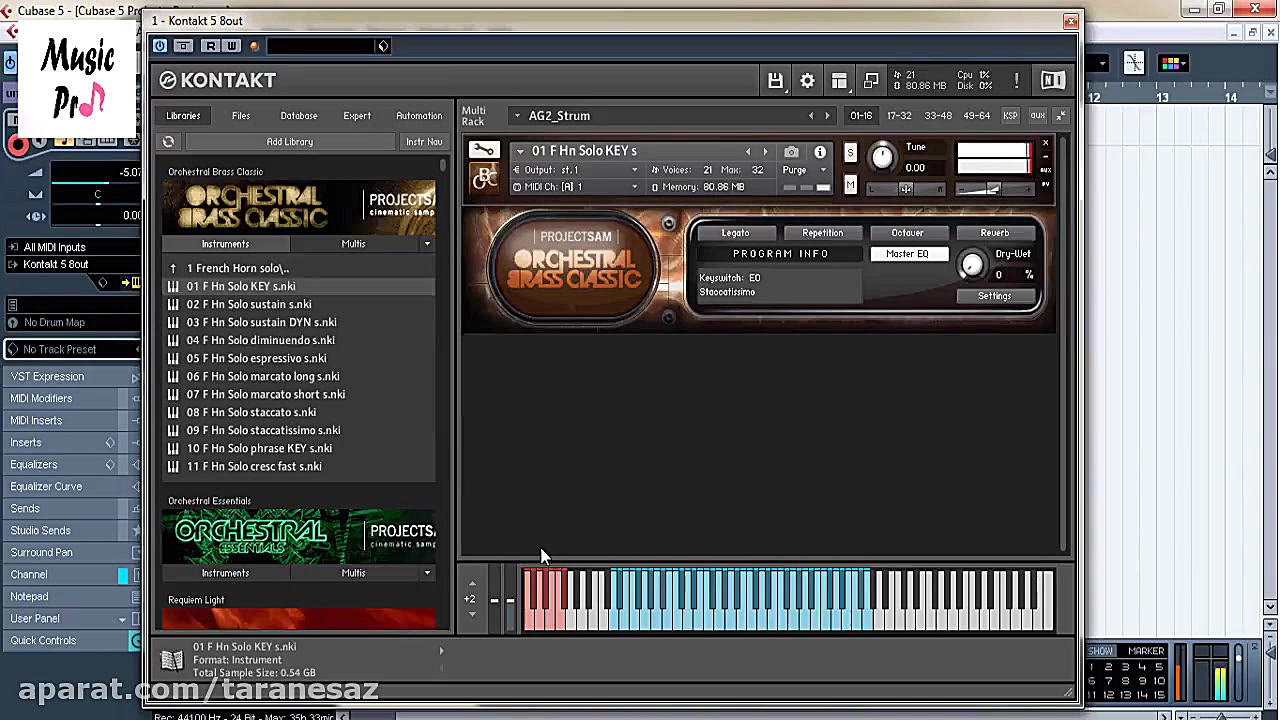
Task: Click the instrument info (i) icon
Action: pyautogui.click(x=820, y=152)
